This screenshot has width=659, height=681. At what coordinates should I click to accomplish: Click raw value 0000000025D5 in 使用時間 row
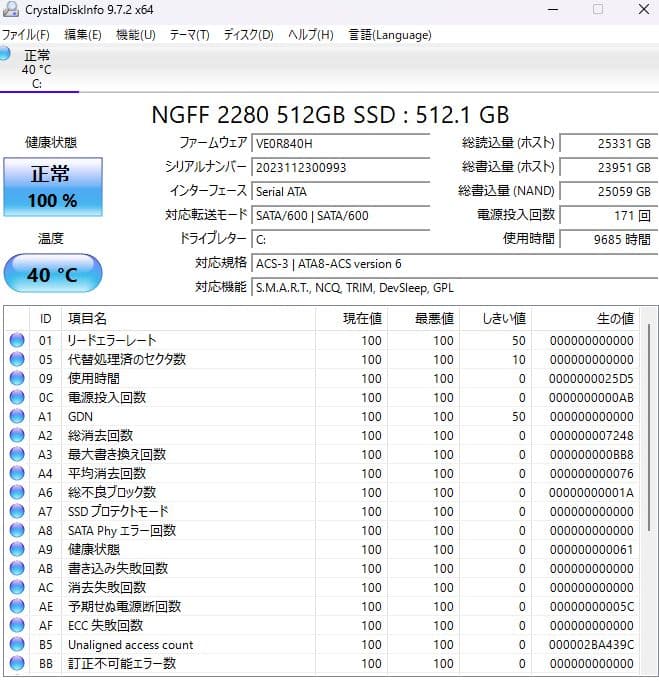point(591,378)
